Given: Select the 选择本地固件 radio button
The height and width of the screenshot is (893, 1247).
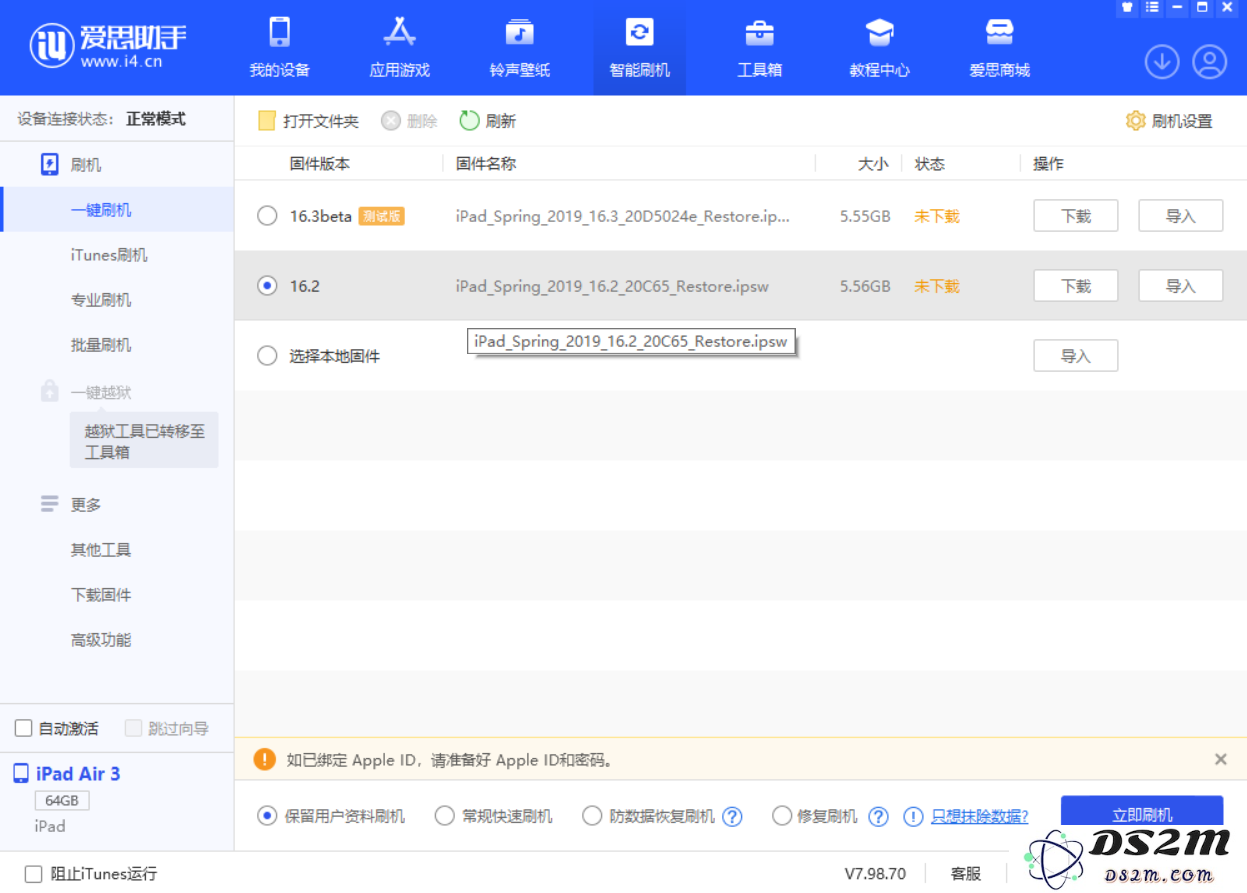Looking at the screenshot, I should click(x=267, y=356).
